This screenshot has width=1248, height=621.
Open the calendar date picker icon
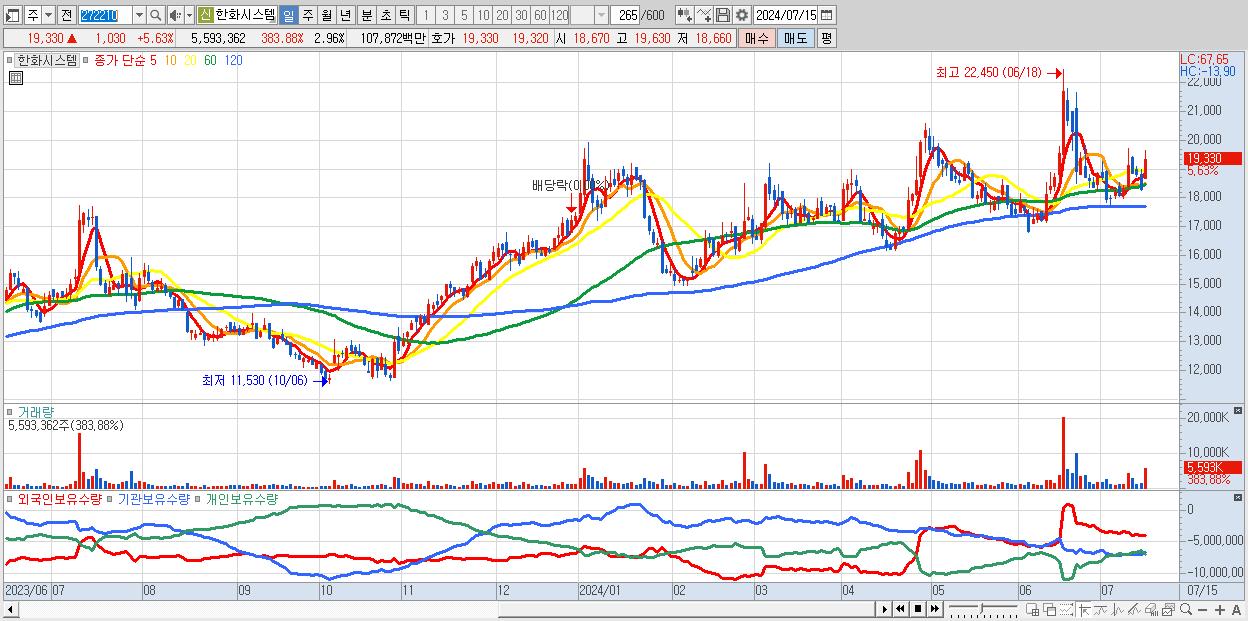click(827, 15)
